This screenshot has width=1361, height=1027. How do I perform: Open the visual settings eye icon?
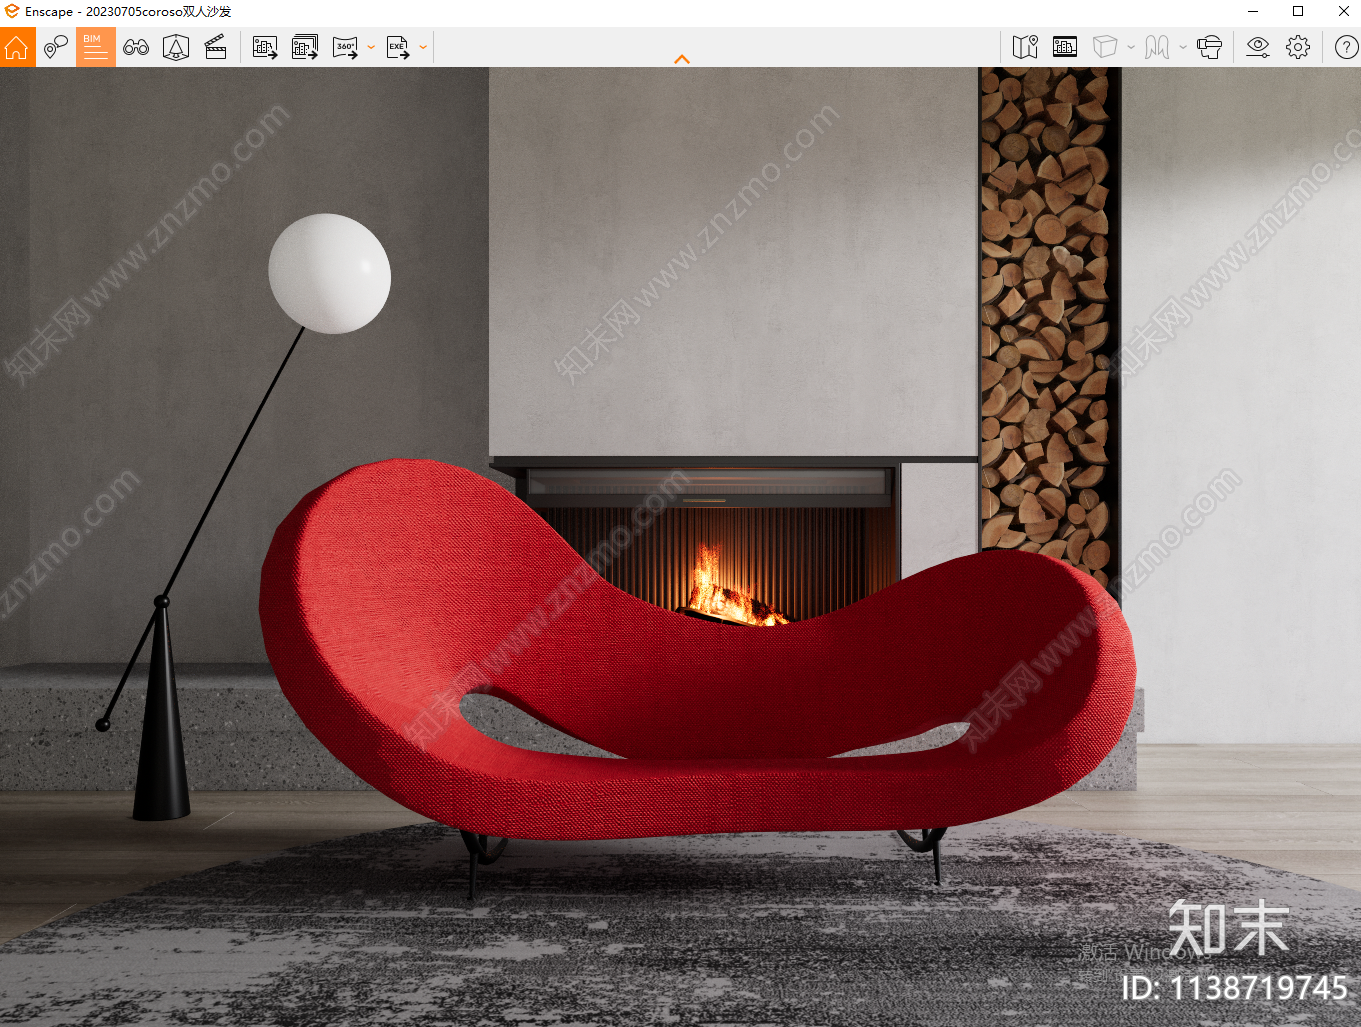1258,47
